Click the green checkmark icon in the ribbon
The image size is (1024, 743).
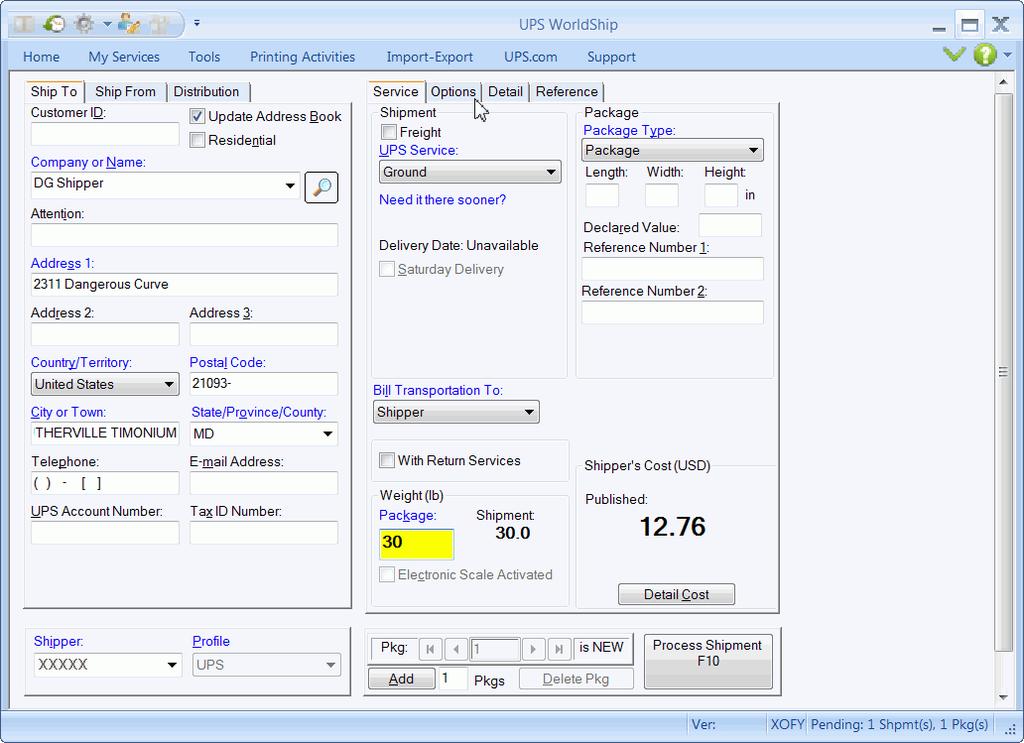954,54
